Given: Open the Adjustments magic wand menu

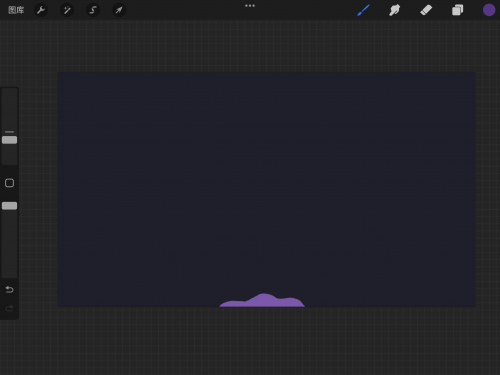Looking at the screenshot, I should [67, 10].
